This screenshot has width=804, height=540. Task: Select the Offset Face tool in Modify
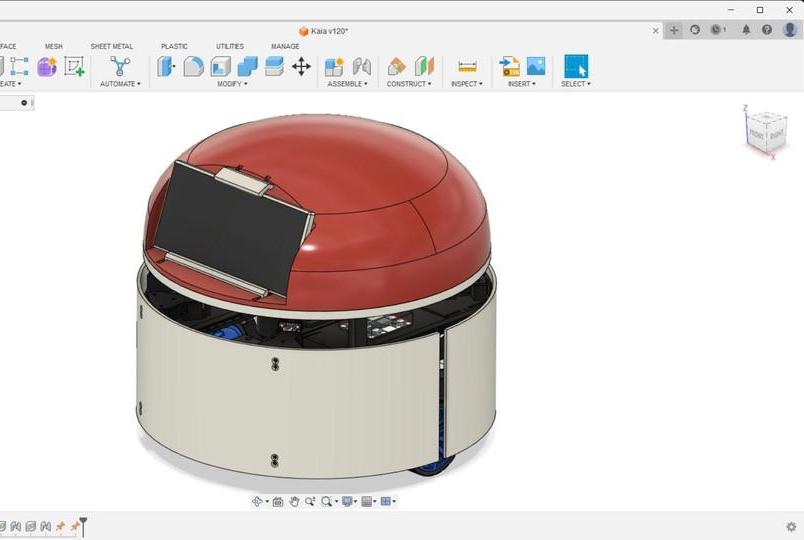[274, 67]
